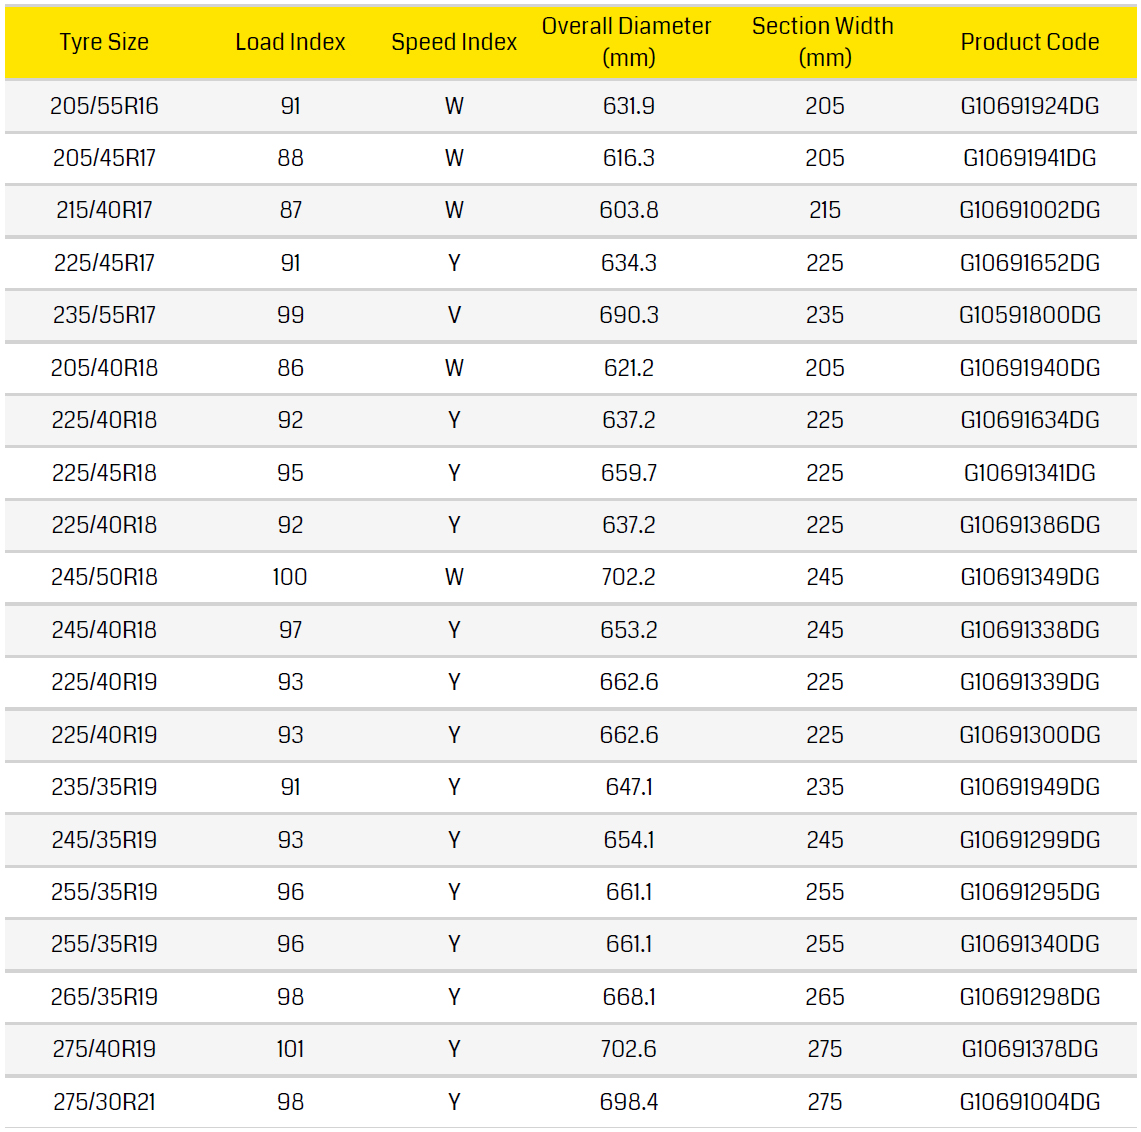Click product code G10691002DG
This screenshot has height=1132, width=1141.
tap(1029, 210)
